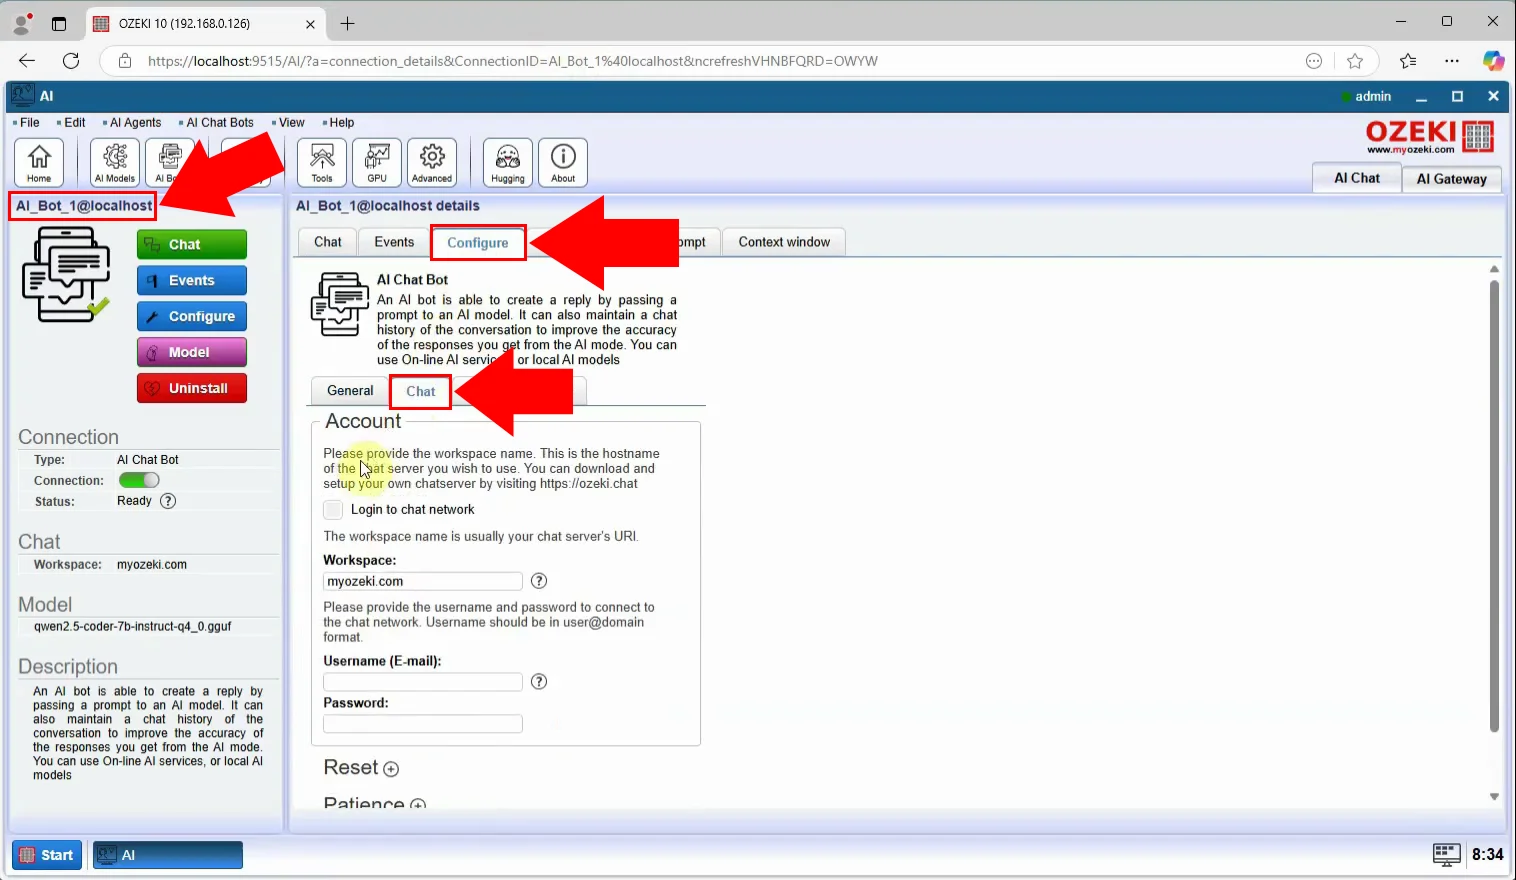Click the help icon next to Workspace field
Screen dimensions: 1516x880
point(539,581)
